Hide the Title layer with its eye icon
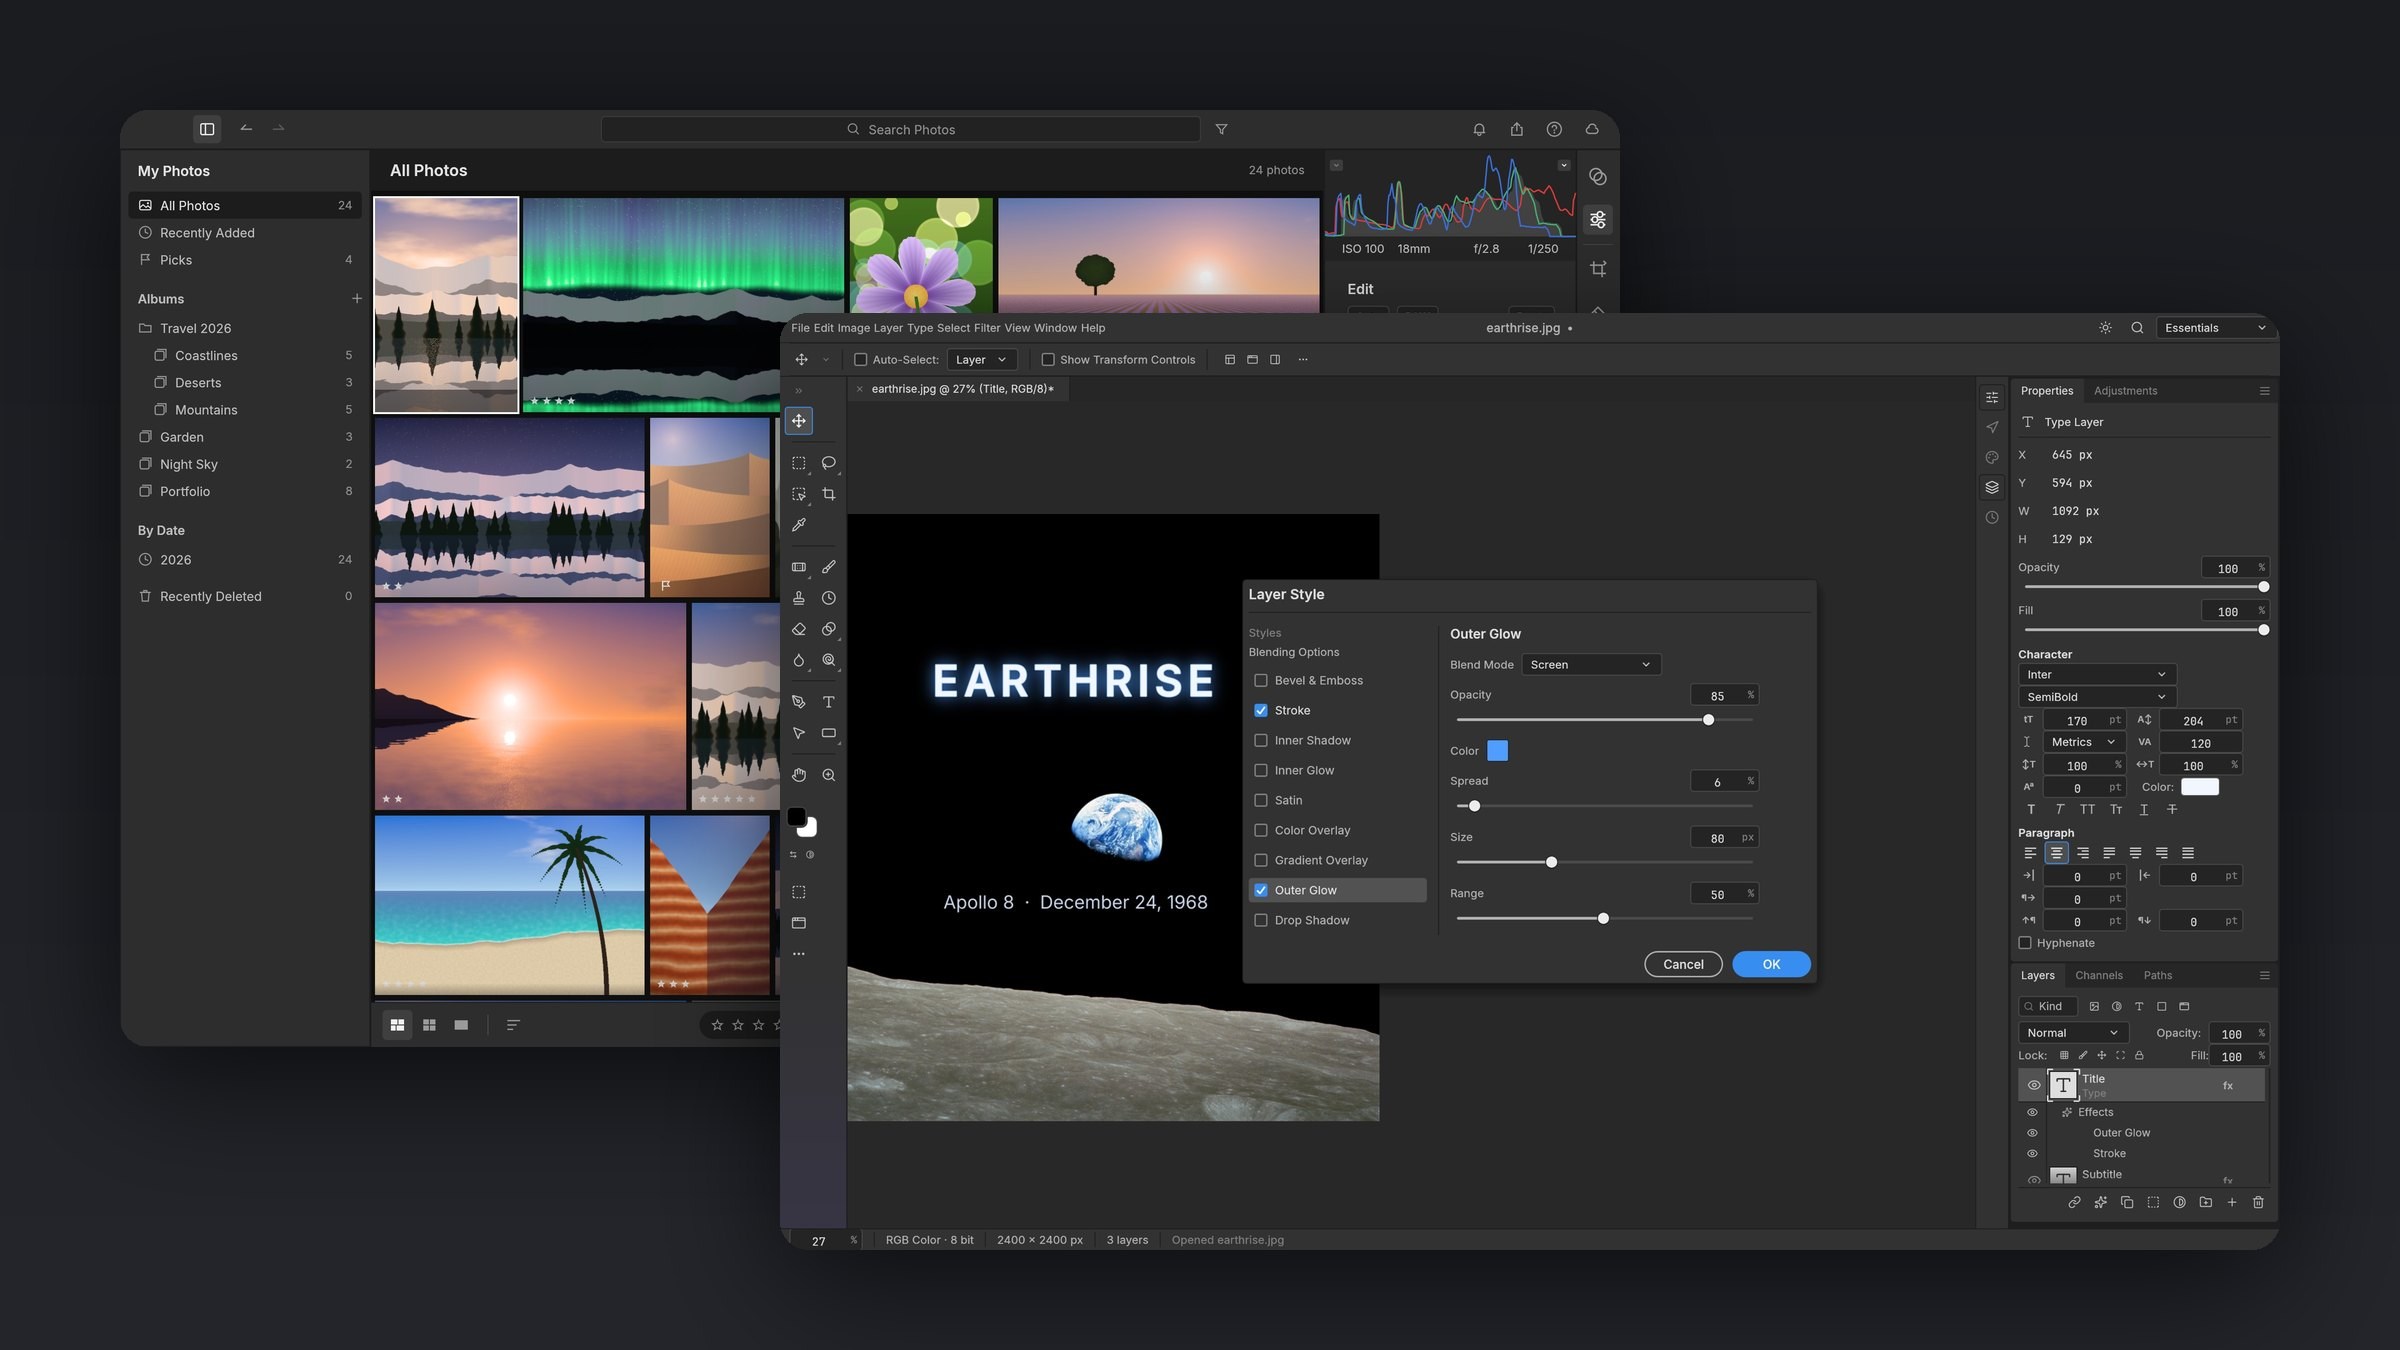Image resolution: width=2400 pixels, height=1350 pixels. [x=2033, y=1085]
